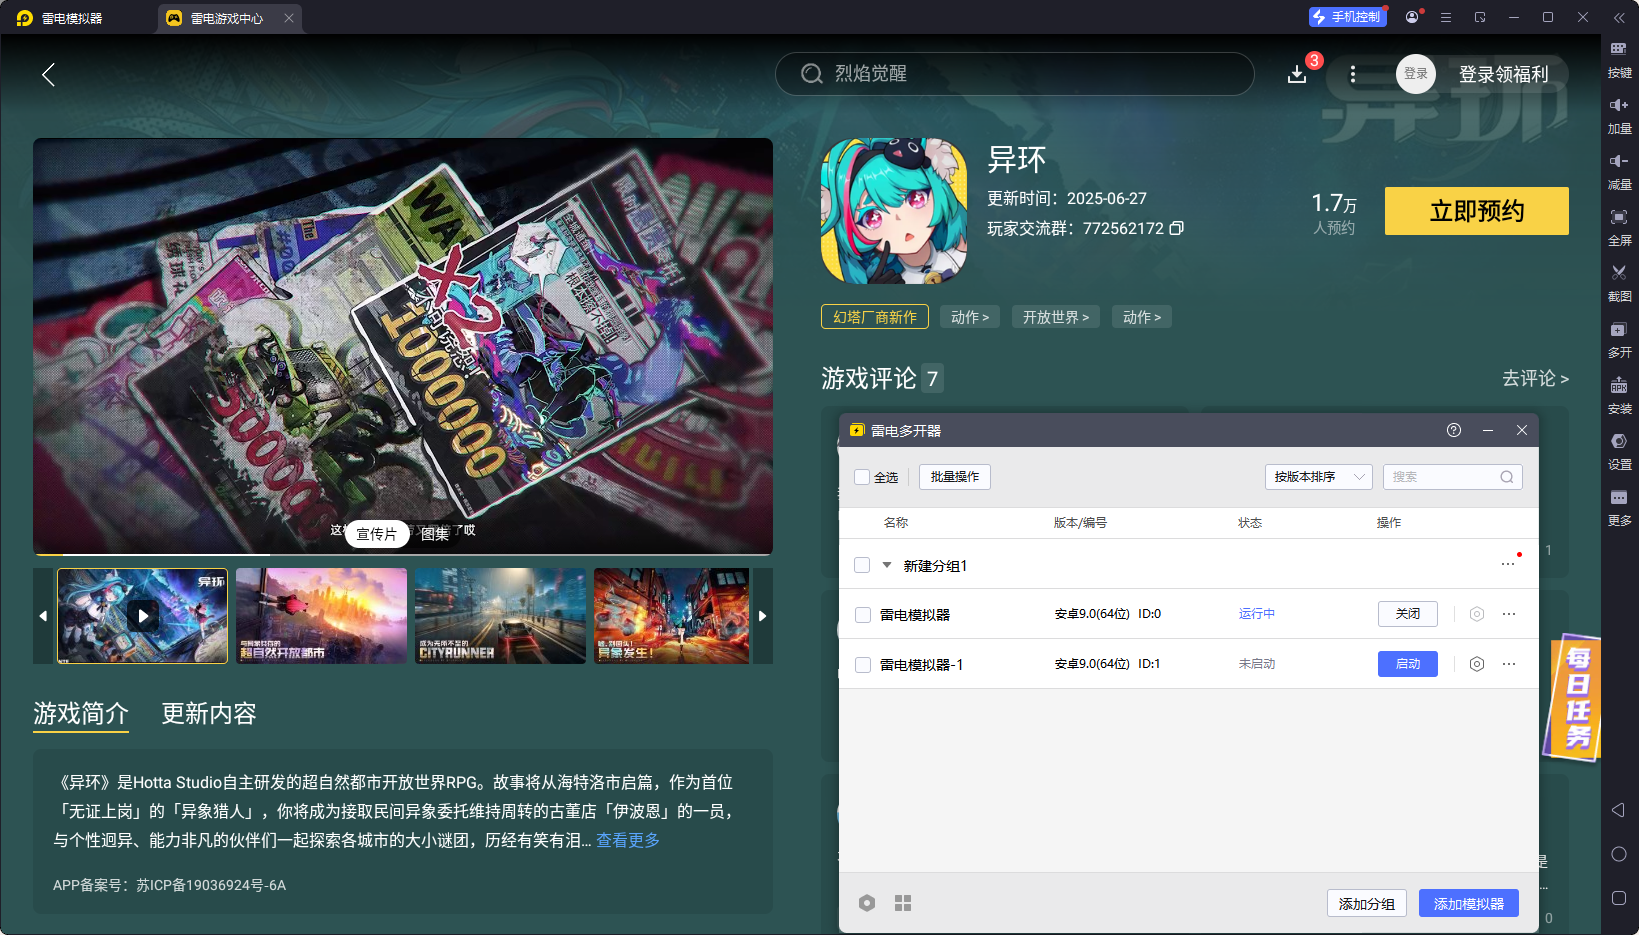Open more options for 雷电模拟器-1 row

(x=1509, y=664)
